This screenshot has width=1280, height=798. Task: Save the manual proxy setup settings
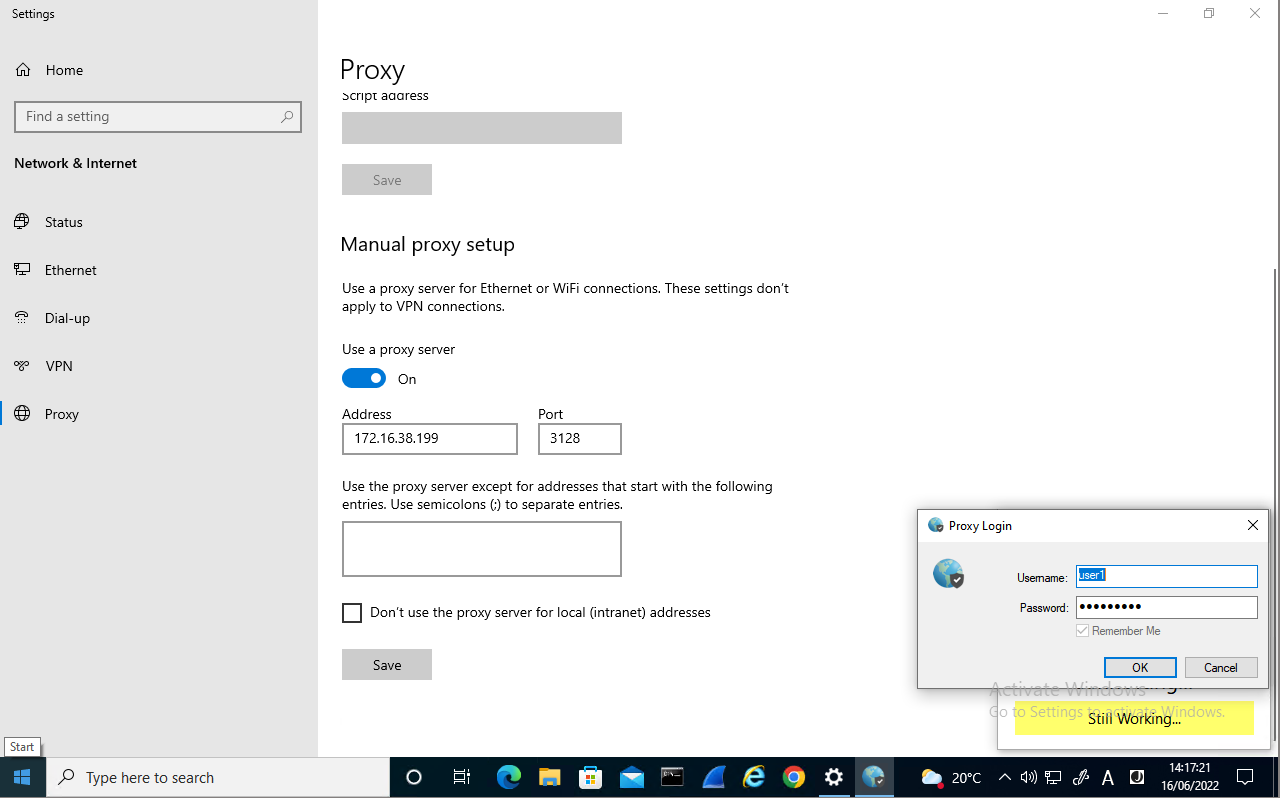click(x=386, y=664)
